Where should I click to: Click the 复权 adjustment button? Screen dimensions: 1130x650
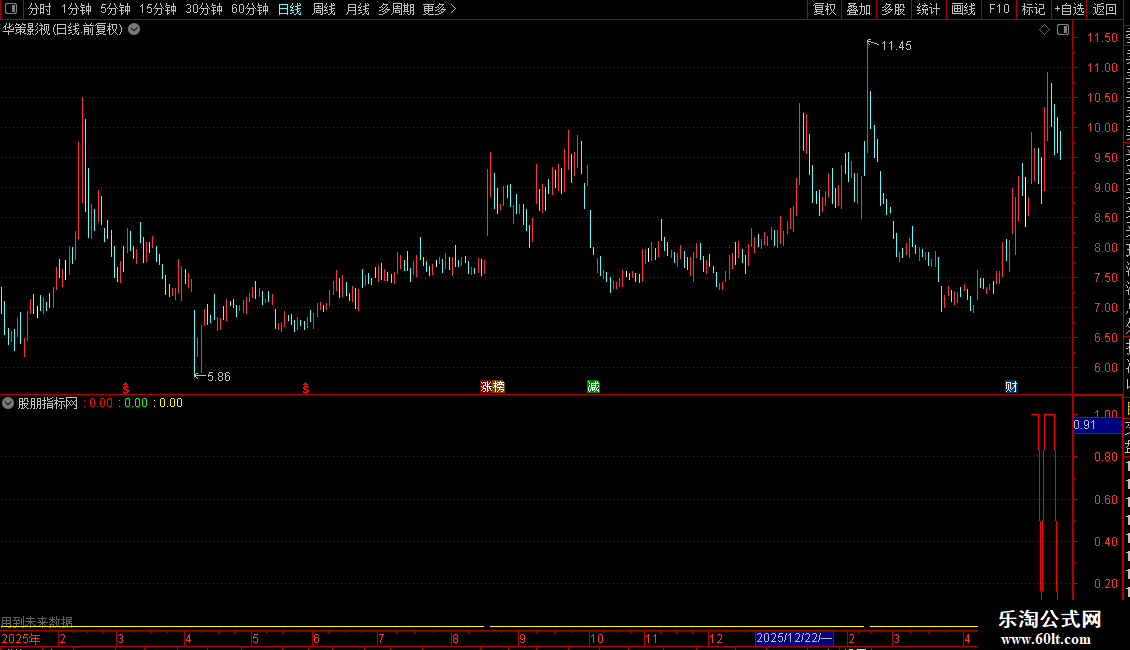pyautogui.click(x=824, y=9)
